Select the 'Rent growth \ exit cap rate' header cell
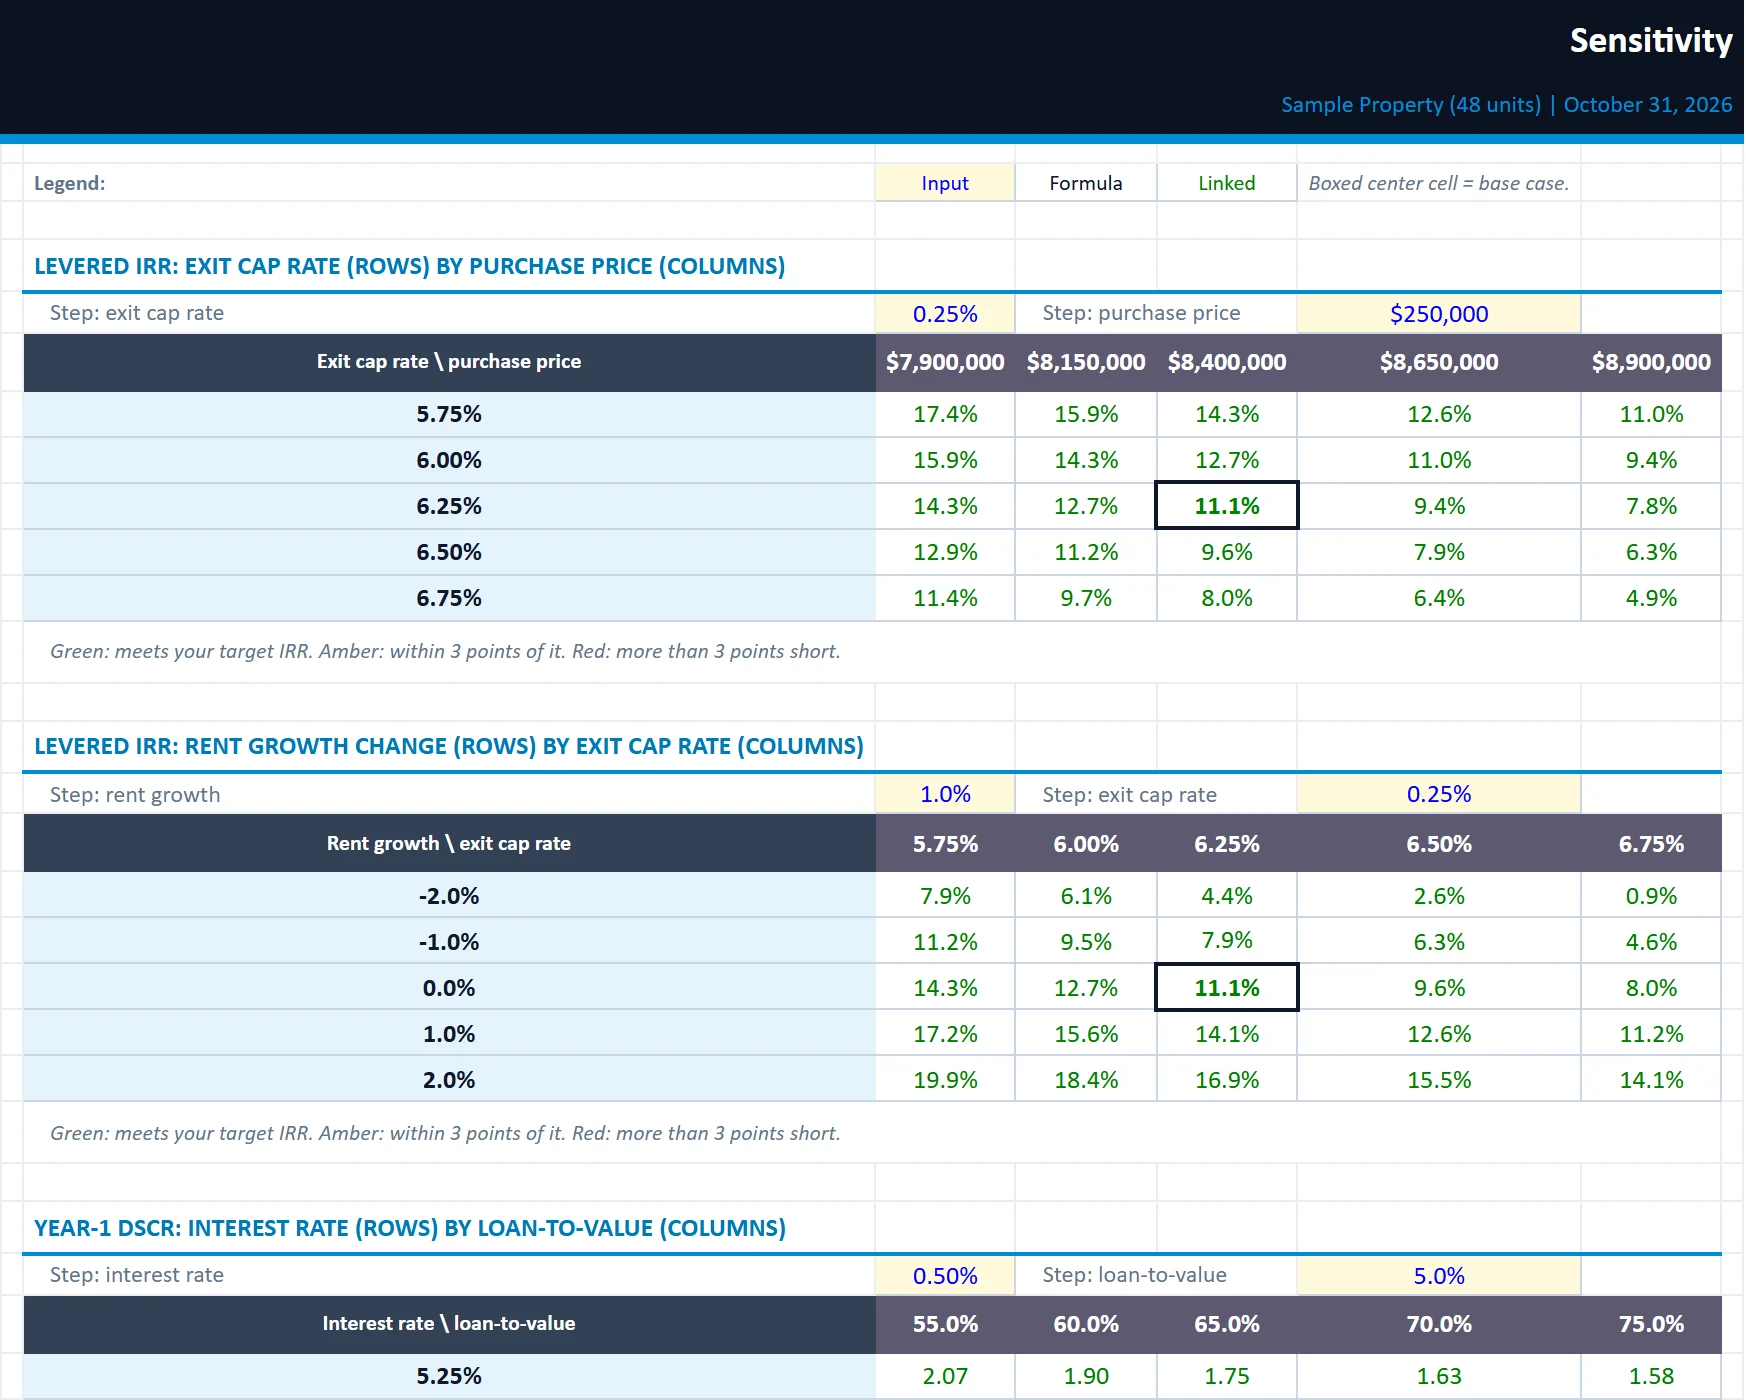Image resolution: width=1746 pixels, height=1400 pixels. tap(449, 843)
